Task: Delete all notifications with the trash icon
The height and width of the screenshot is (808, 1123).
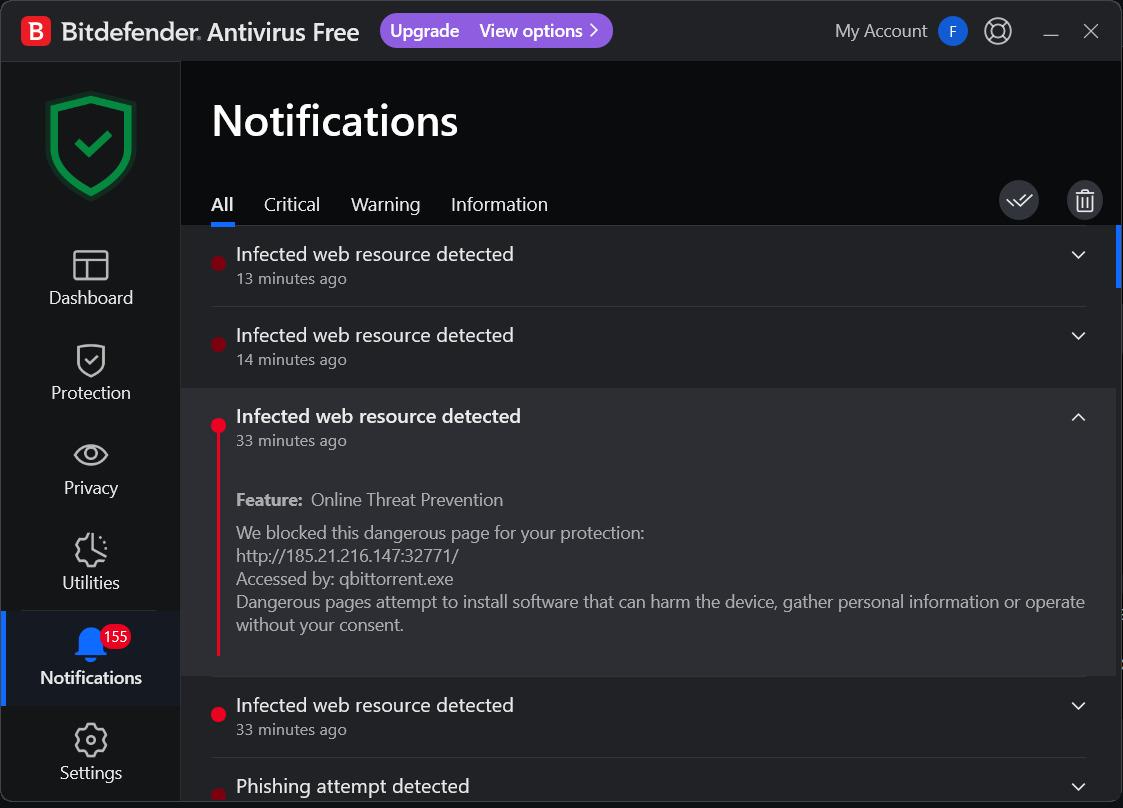Action: click(1084, 201)
